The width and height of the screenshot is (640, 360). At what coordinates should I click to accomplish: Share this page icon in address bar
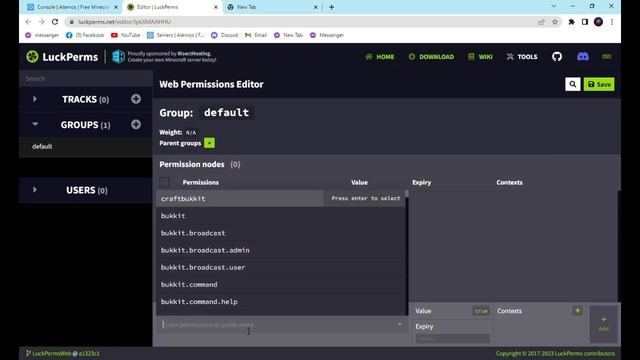tap(541, 22)
